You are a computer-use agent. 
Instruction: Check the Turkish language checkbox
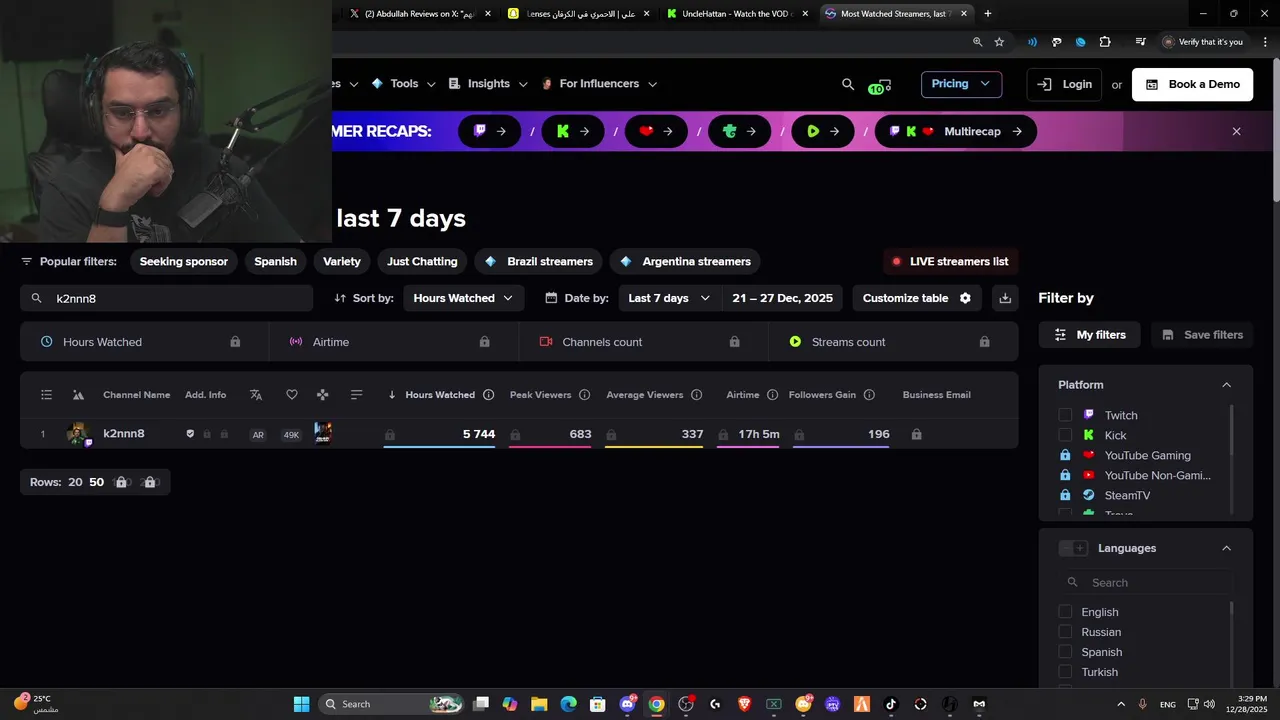pos(1065,672)
